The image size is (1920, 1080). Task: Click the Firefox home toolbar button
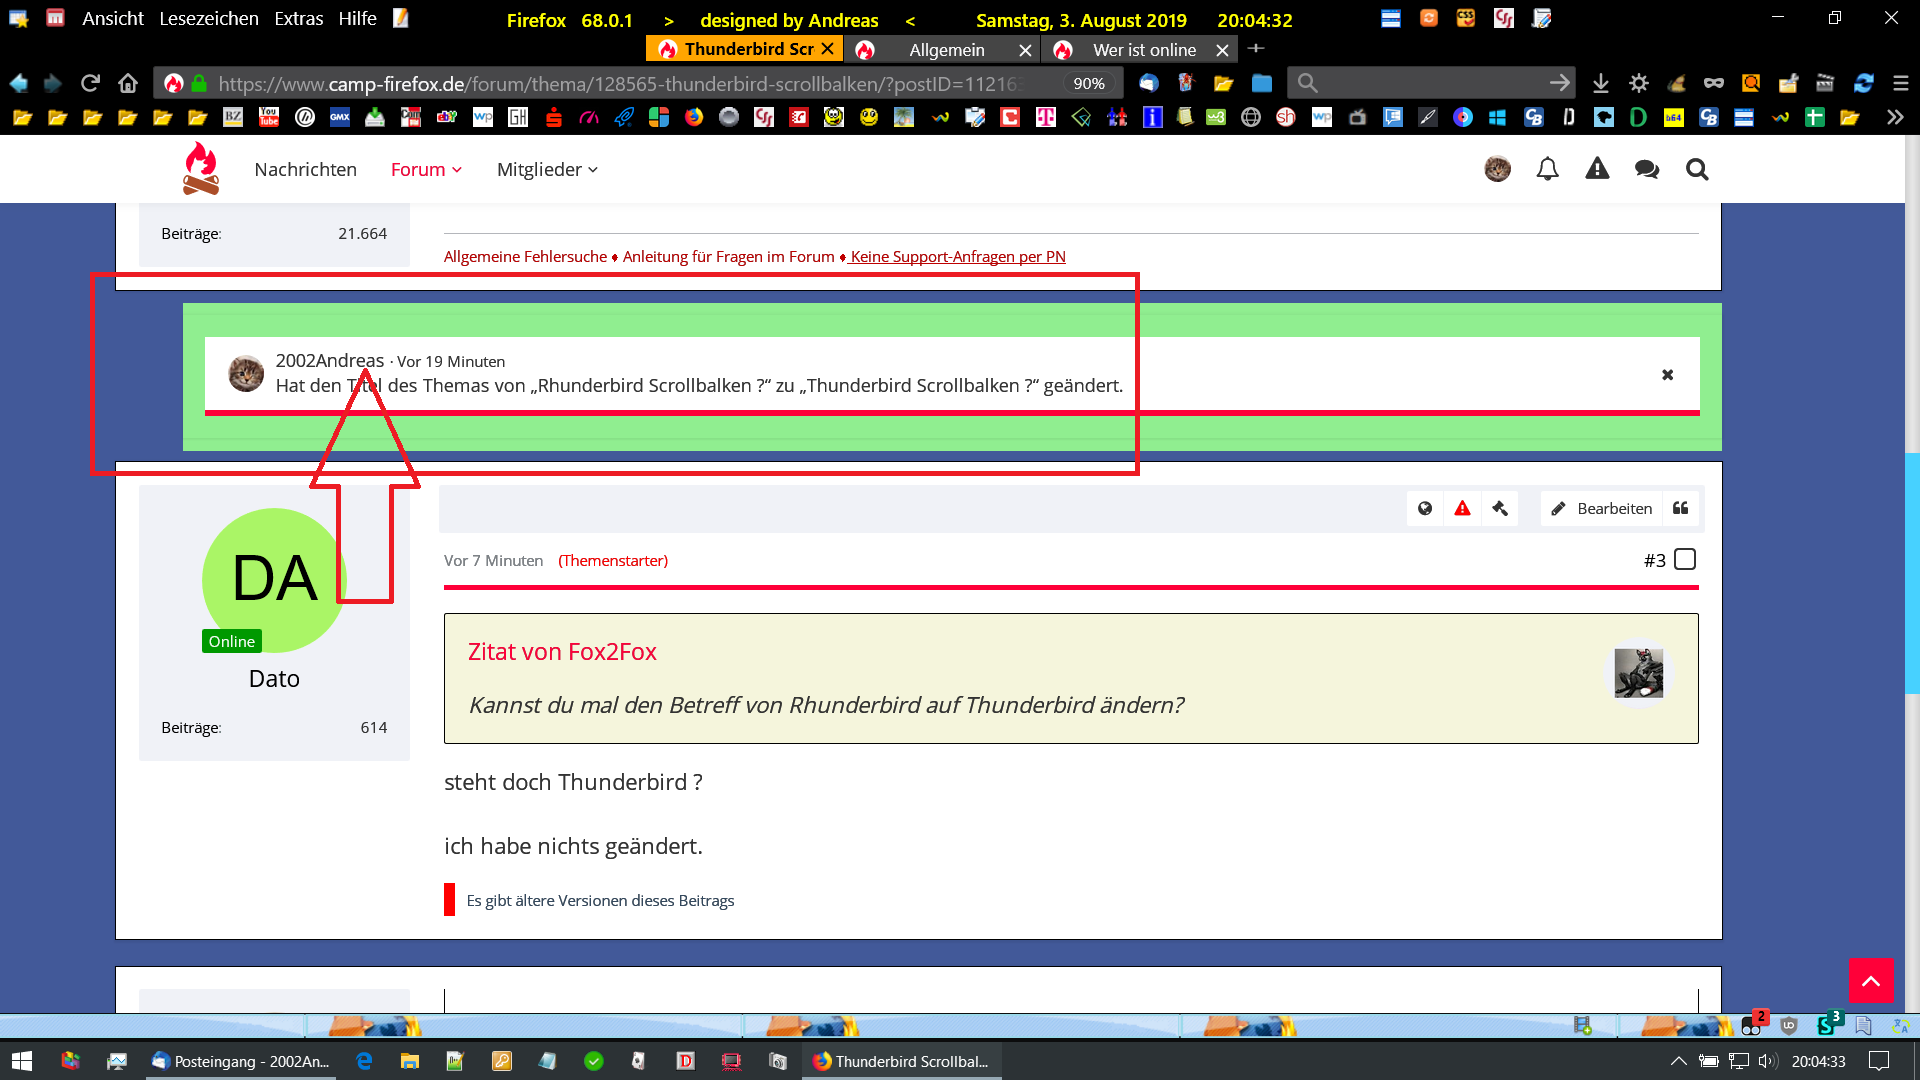pos(127,83)
